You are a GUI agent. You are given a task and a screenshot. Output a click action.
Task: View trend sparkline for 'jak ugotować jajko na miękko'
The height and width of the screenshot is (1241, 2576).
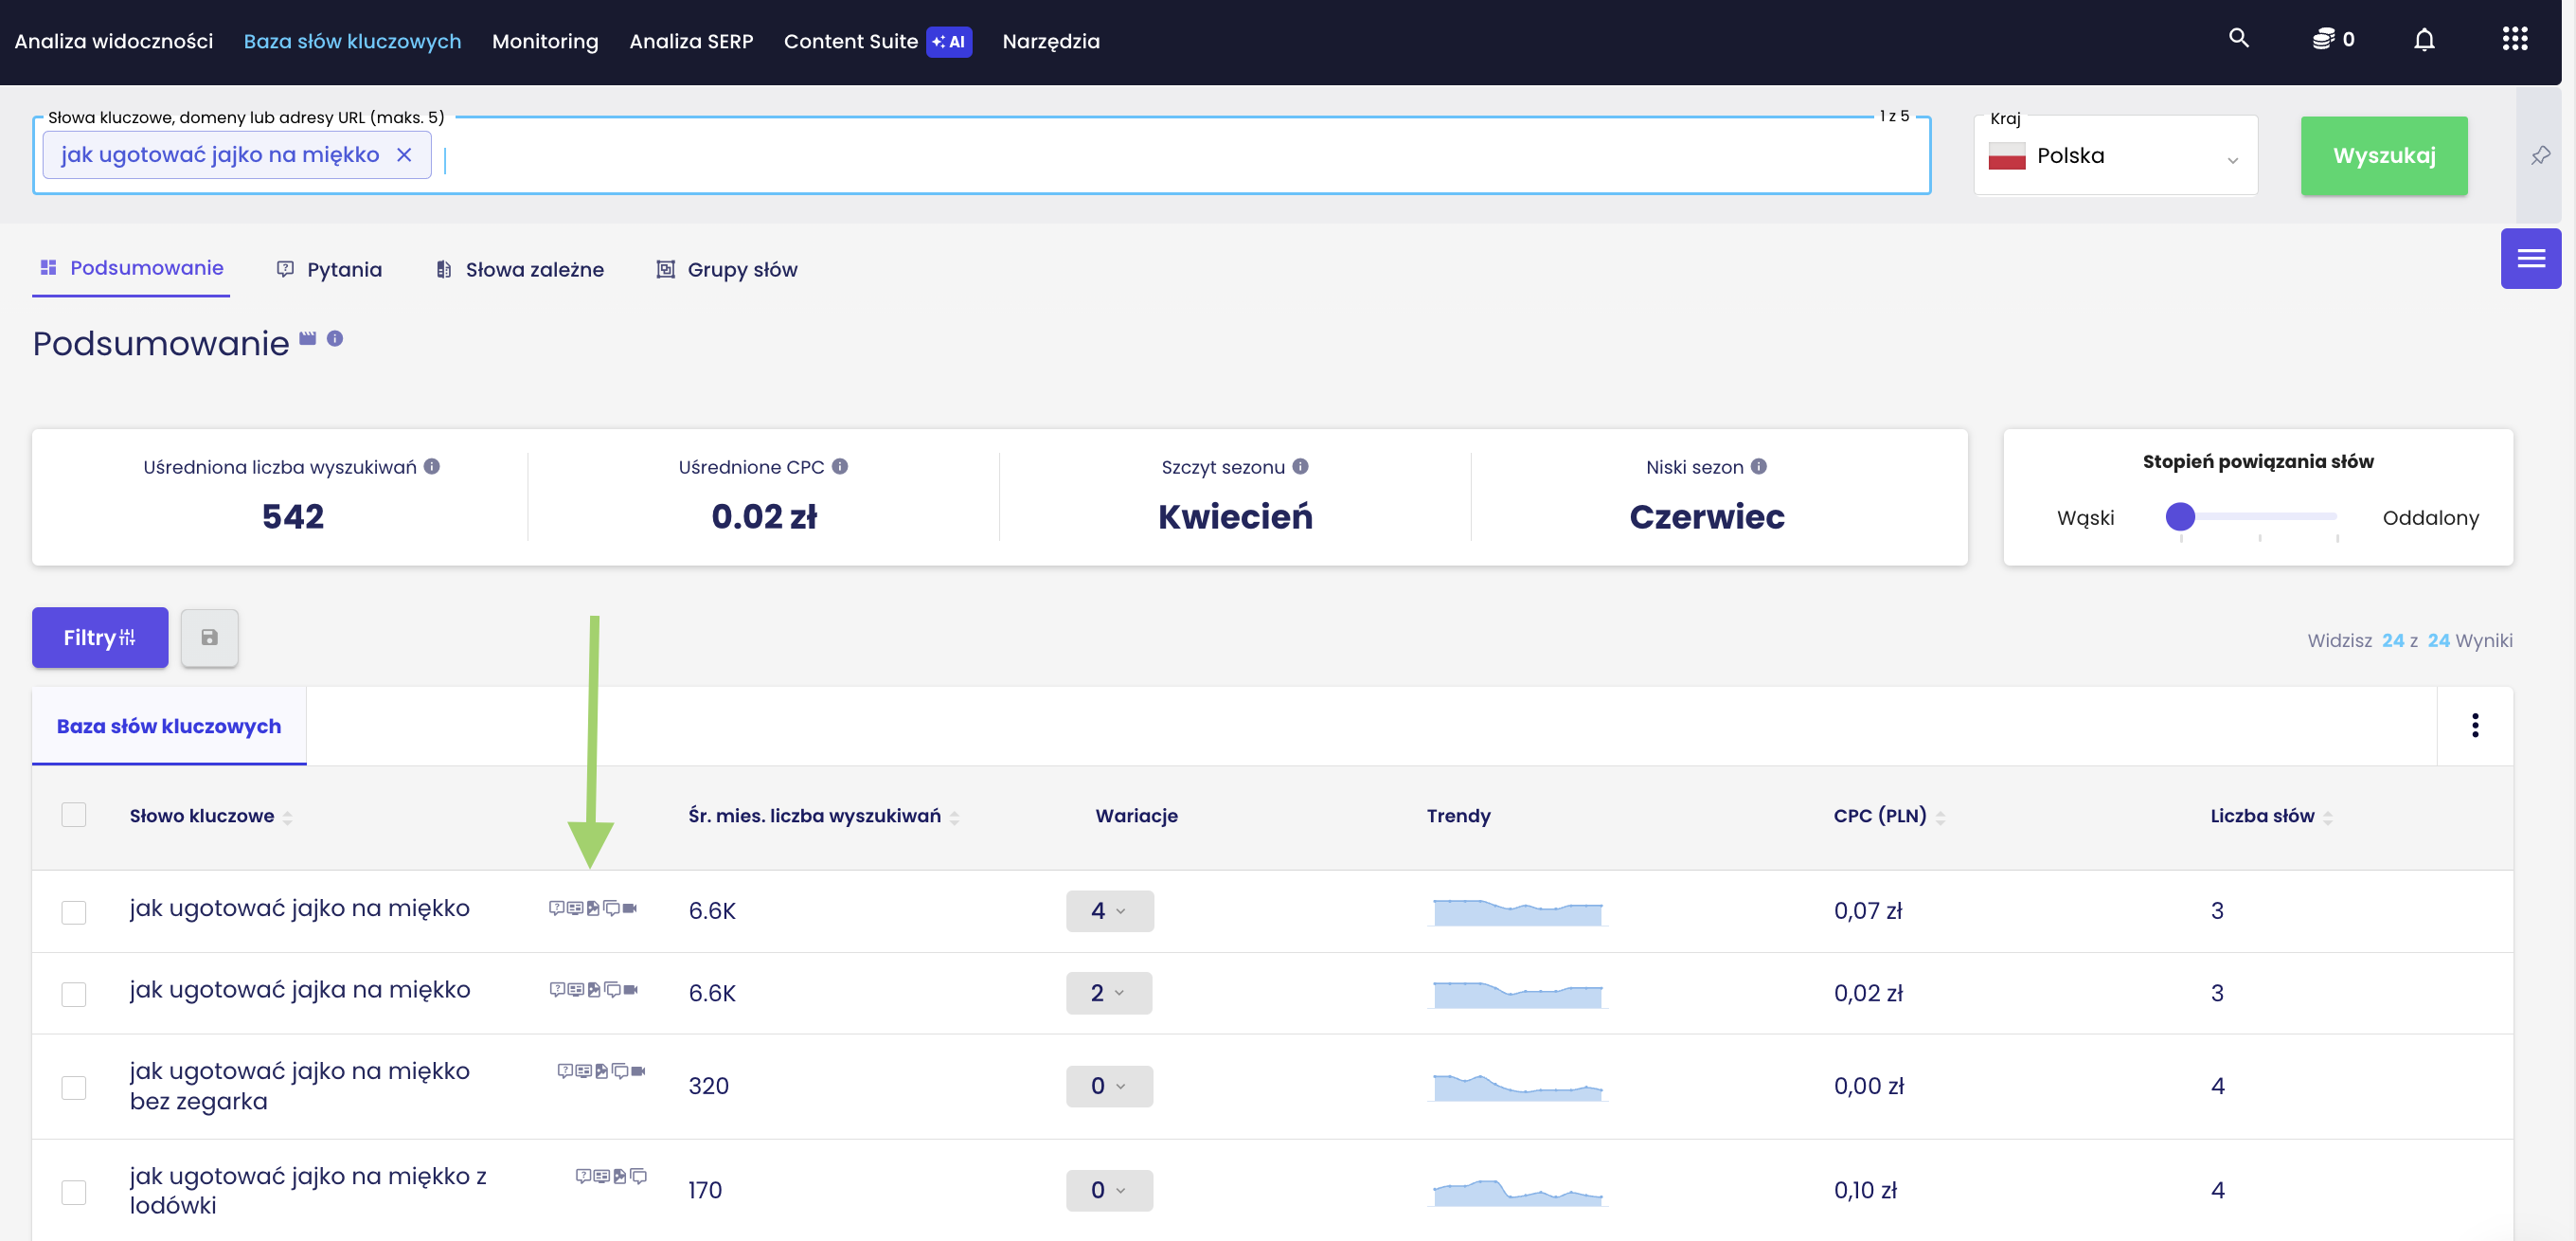(x=1517, y=911)
